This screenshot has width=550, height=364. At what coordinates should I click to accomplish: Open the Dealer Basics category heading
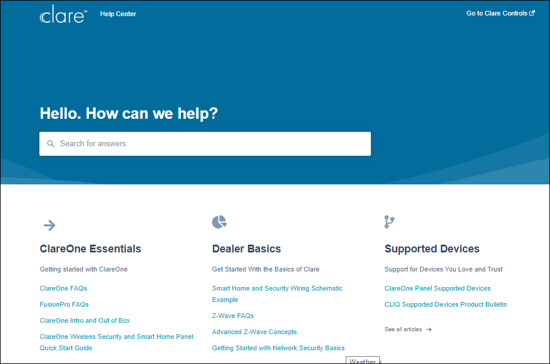click(246, 249)
